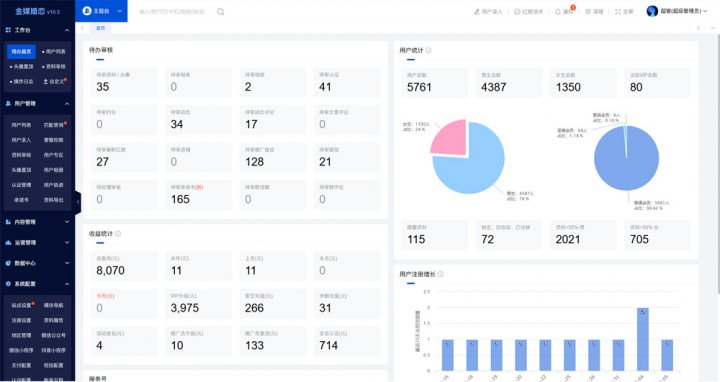Select 待办首页 in the sidebar
The image size is (720, 382).
pos(21,51)
